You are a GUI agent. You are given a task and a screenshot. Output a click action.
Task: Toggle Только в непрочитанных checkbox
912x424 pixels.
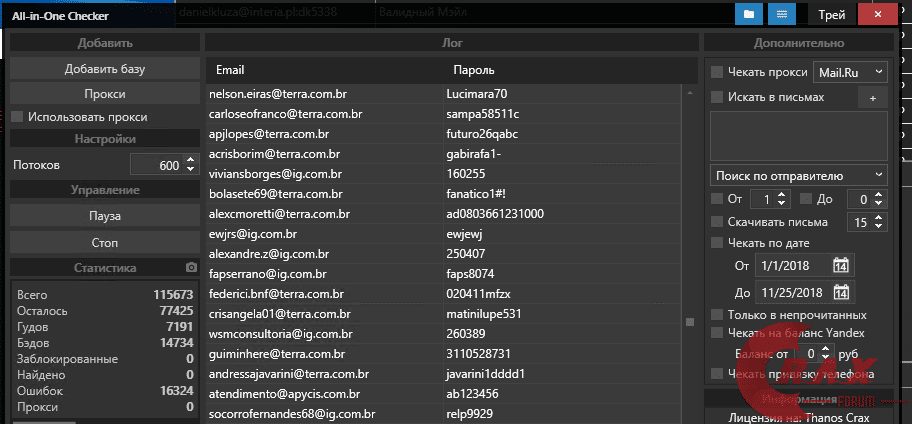(717, 315)
